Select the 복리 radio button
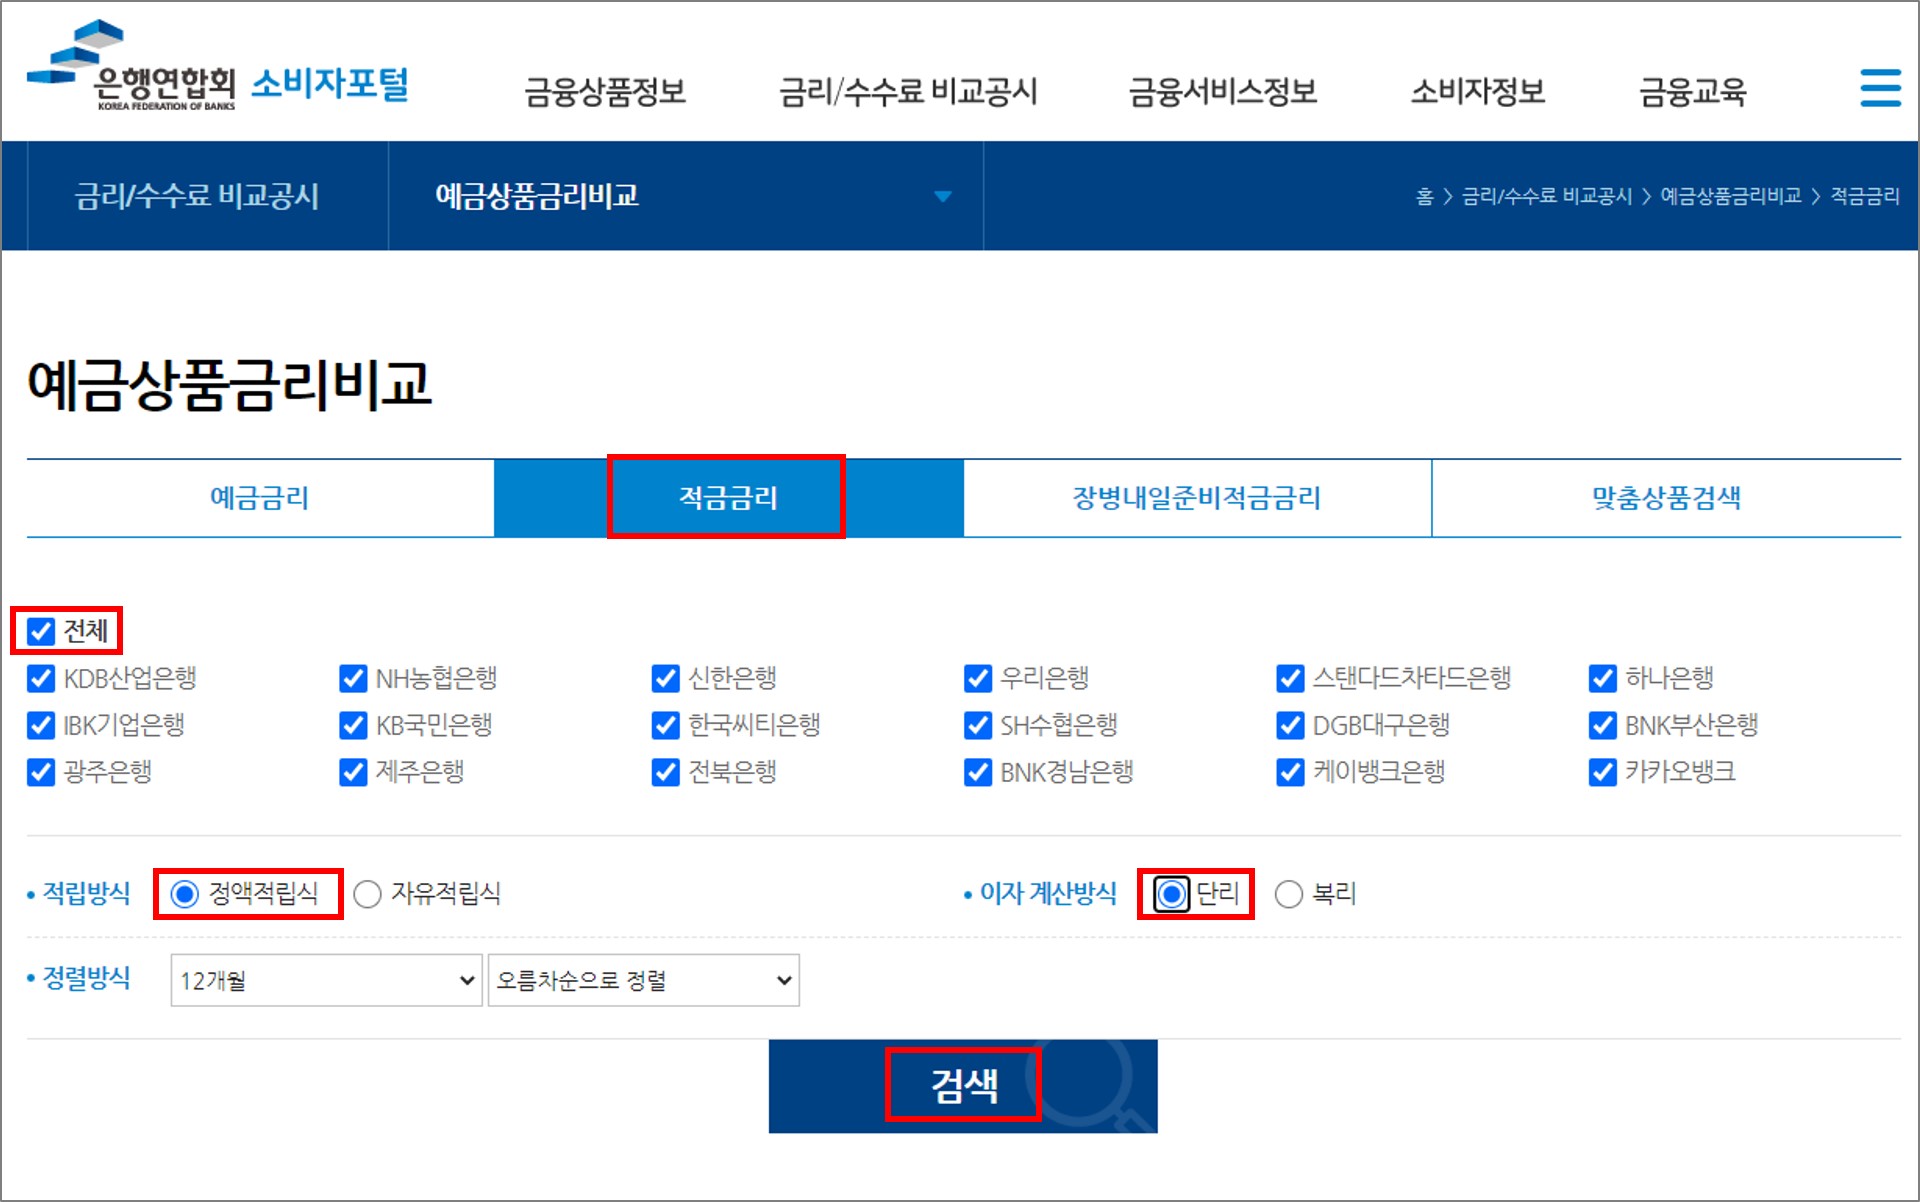The height and width of the screenshot is (1202, 1920). tap(1289, 893)
